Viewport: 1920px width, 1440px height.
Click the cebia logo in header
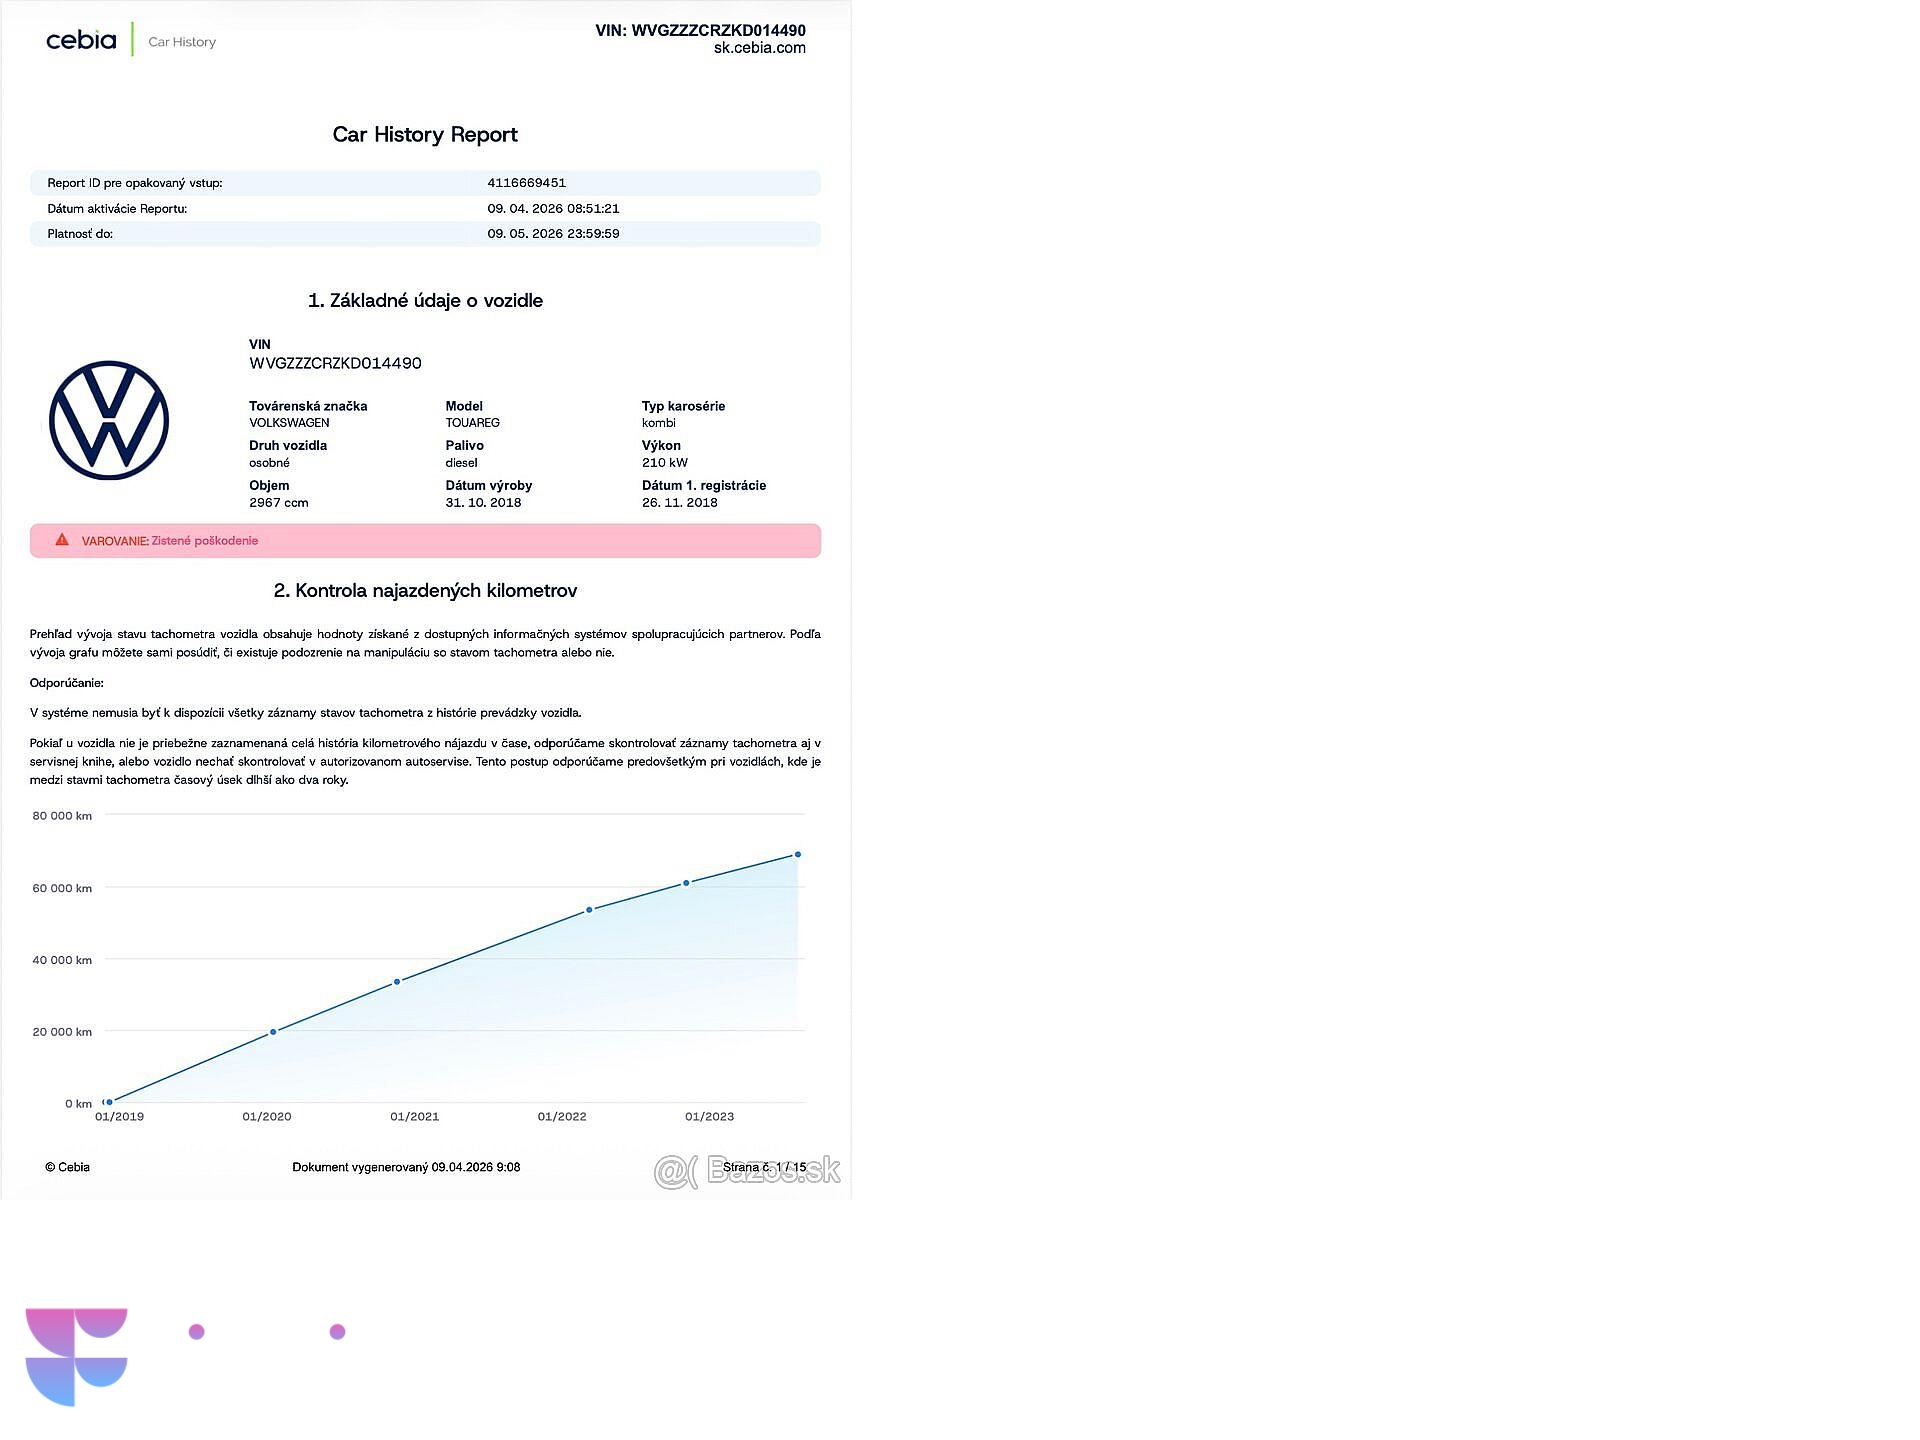[81, 40]
